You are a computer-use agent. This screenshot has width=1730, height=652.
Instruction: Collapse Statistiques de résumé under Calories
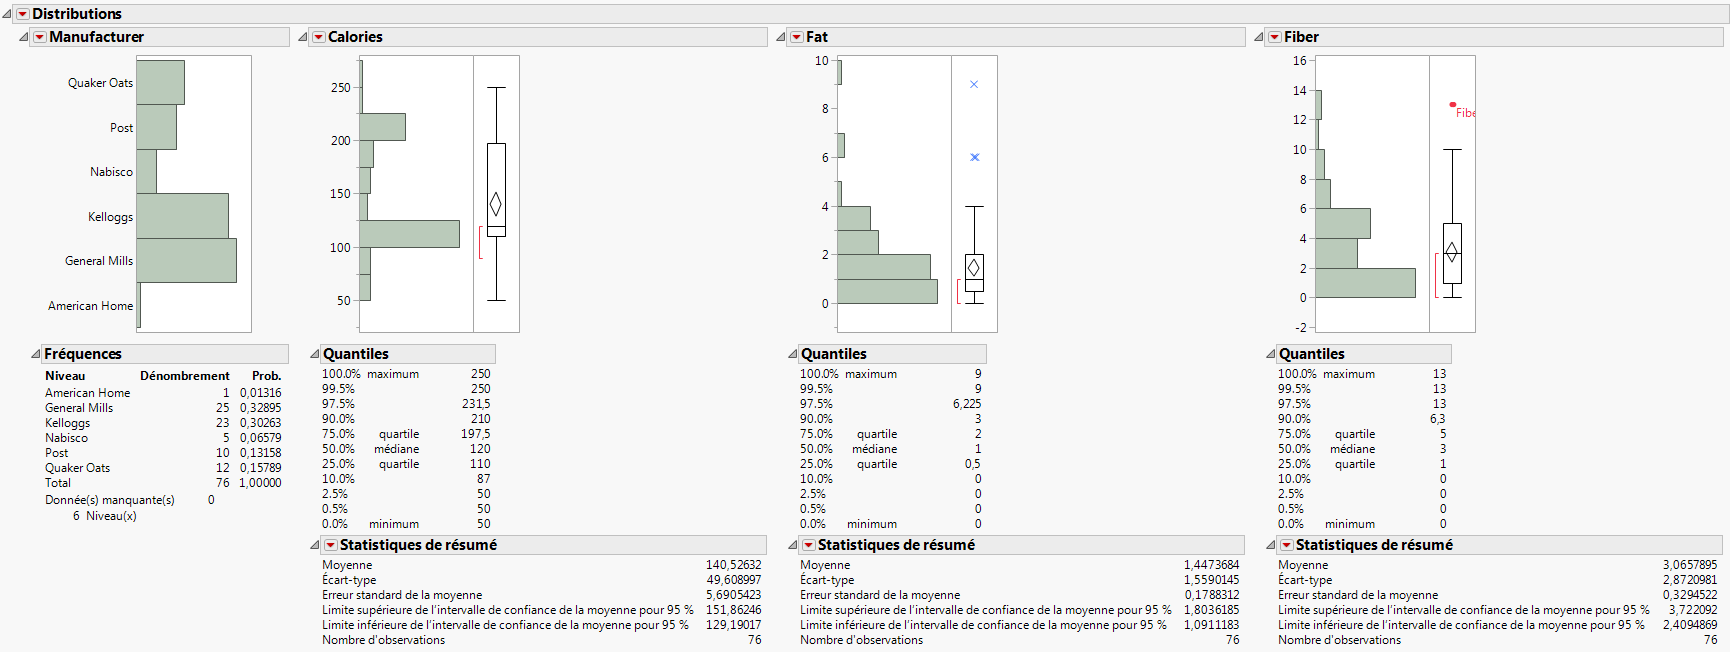(x=315, y=545)
